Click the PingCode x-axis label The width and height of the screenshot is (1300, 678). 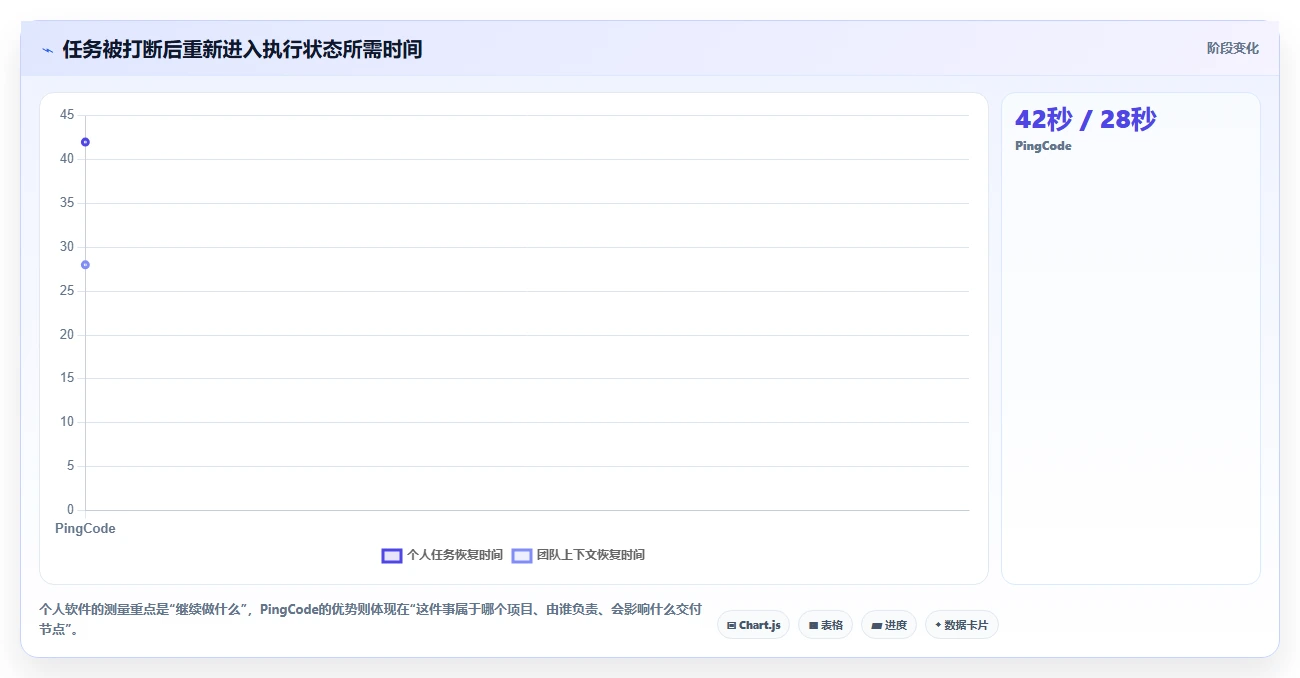pyautogui.click(x=85, y=529)
